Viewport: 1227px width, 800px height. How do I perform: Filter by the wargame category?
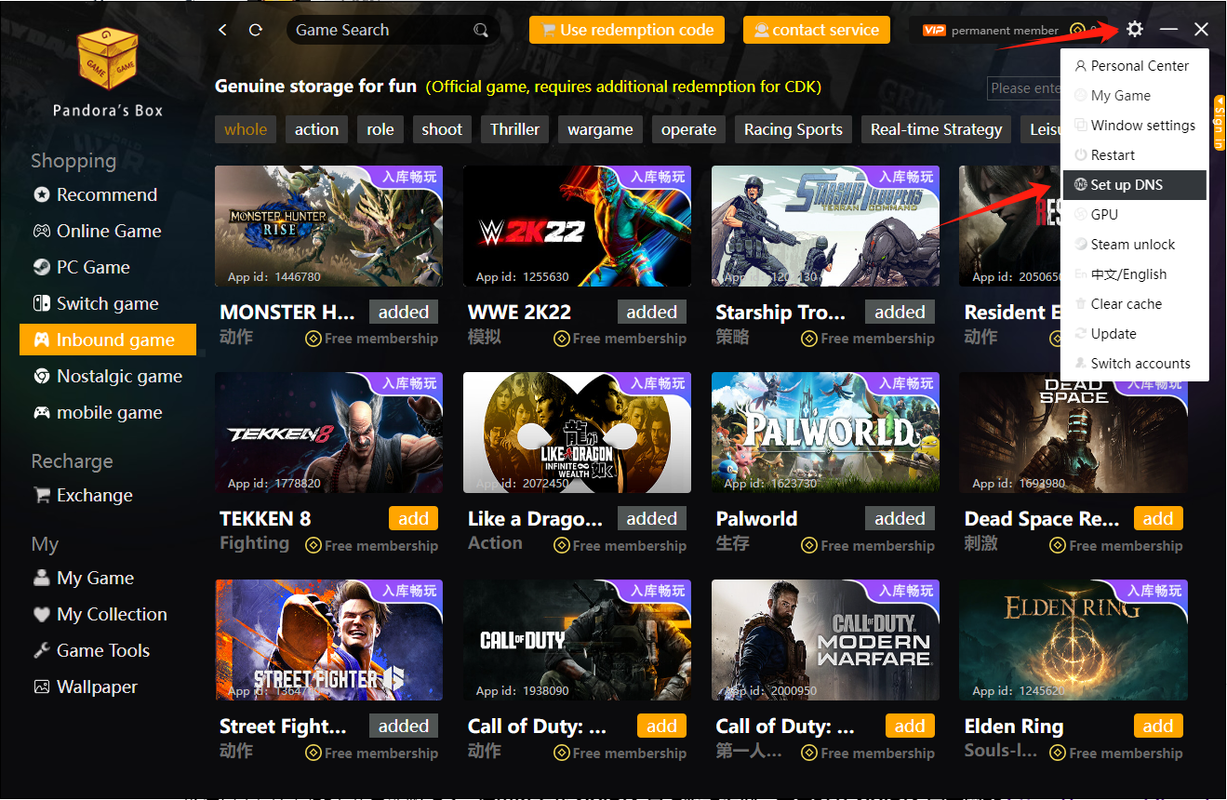point(600,129)
